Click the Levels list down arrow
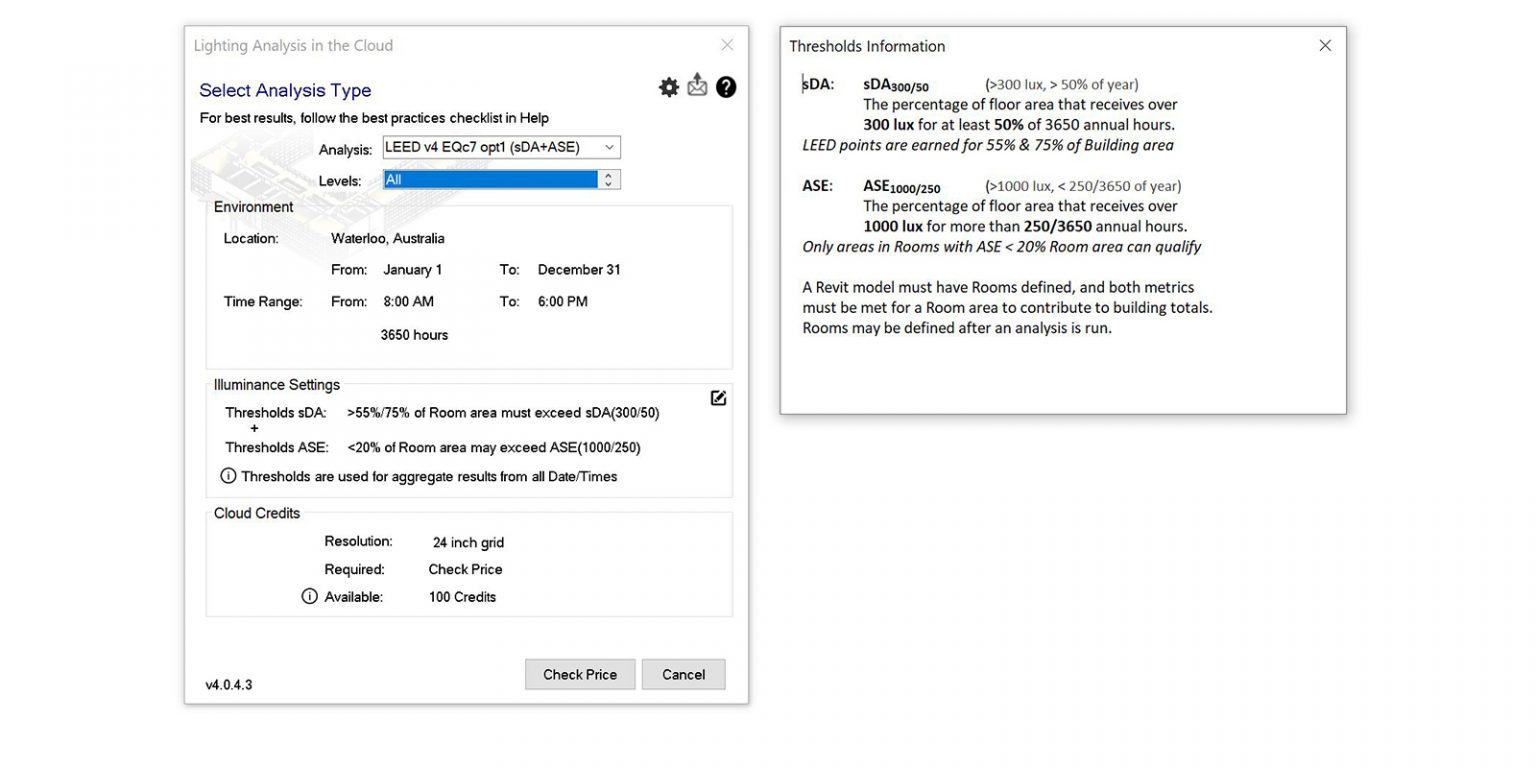The width and height of the screenshot is (1536, 768). (608, 184)
